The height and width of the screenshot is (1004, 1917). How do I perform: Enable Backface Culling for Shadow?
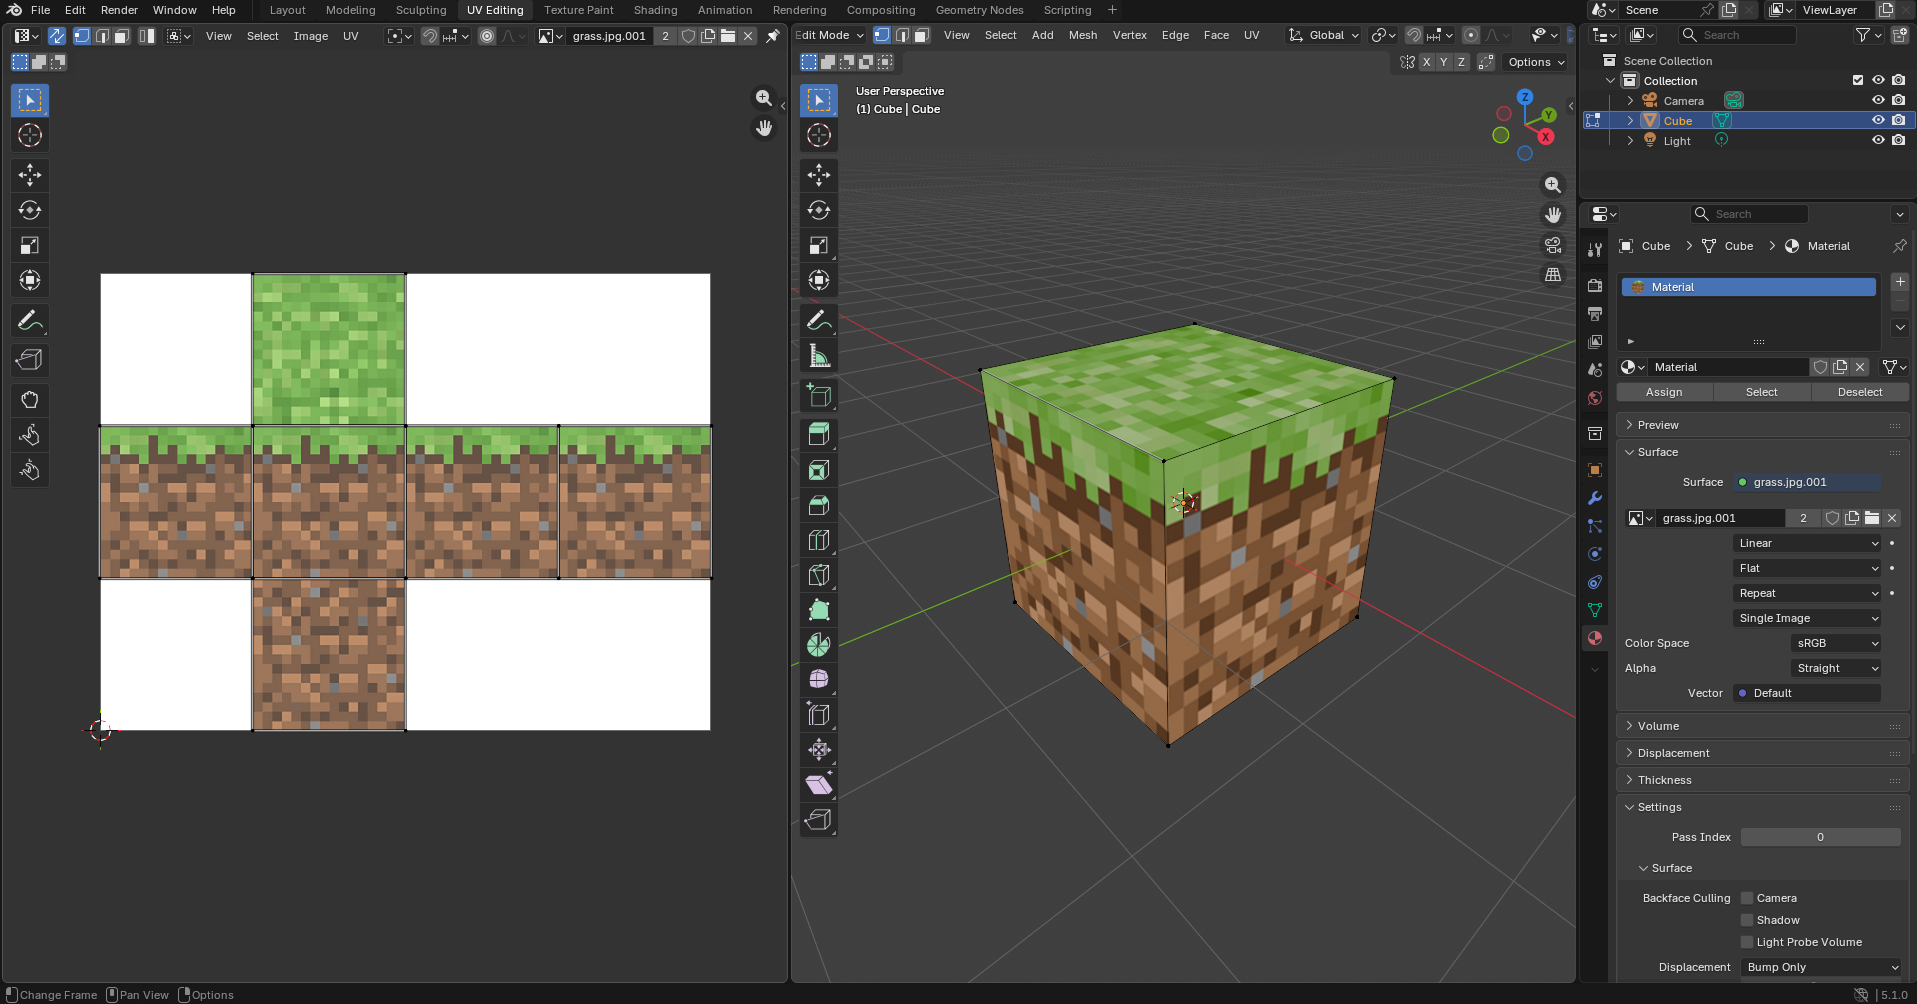(1747, 920)
